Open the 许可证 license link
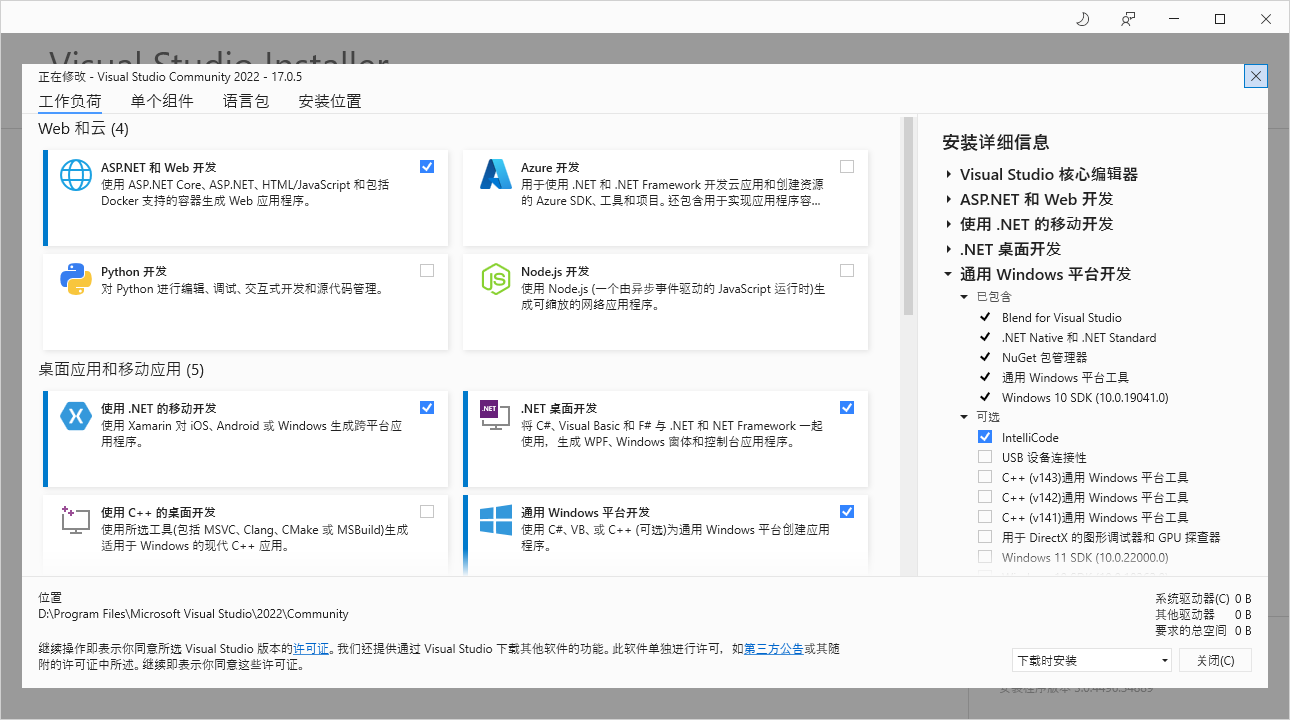The height and width of the screenshot is (720, 1290). point(311,649)
